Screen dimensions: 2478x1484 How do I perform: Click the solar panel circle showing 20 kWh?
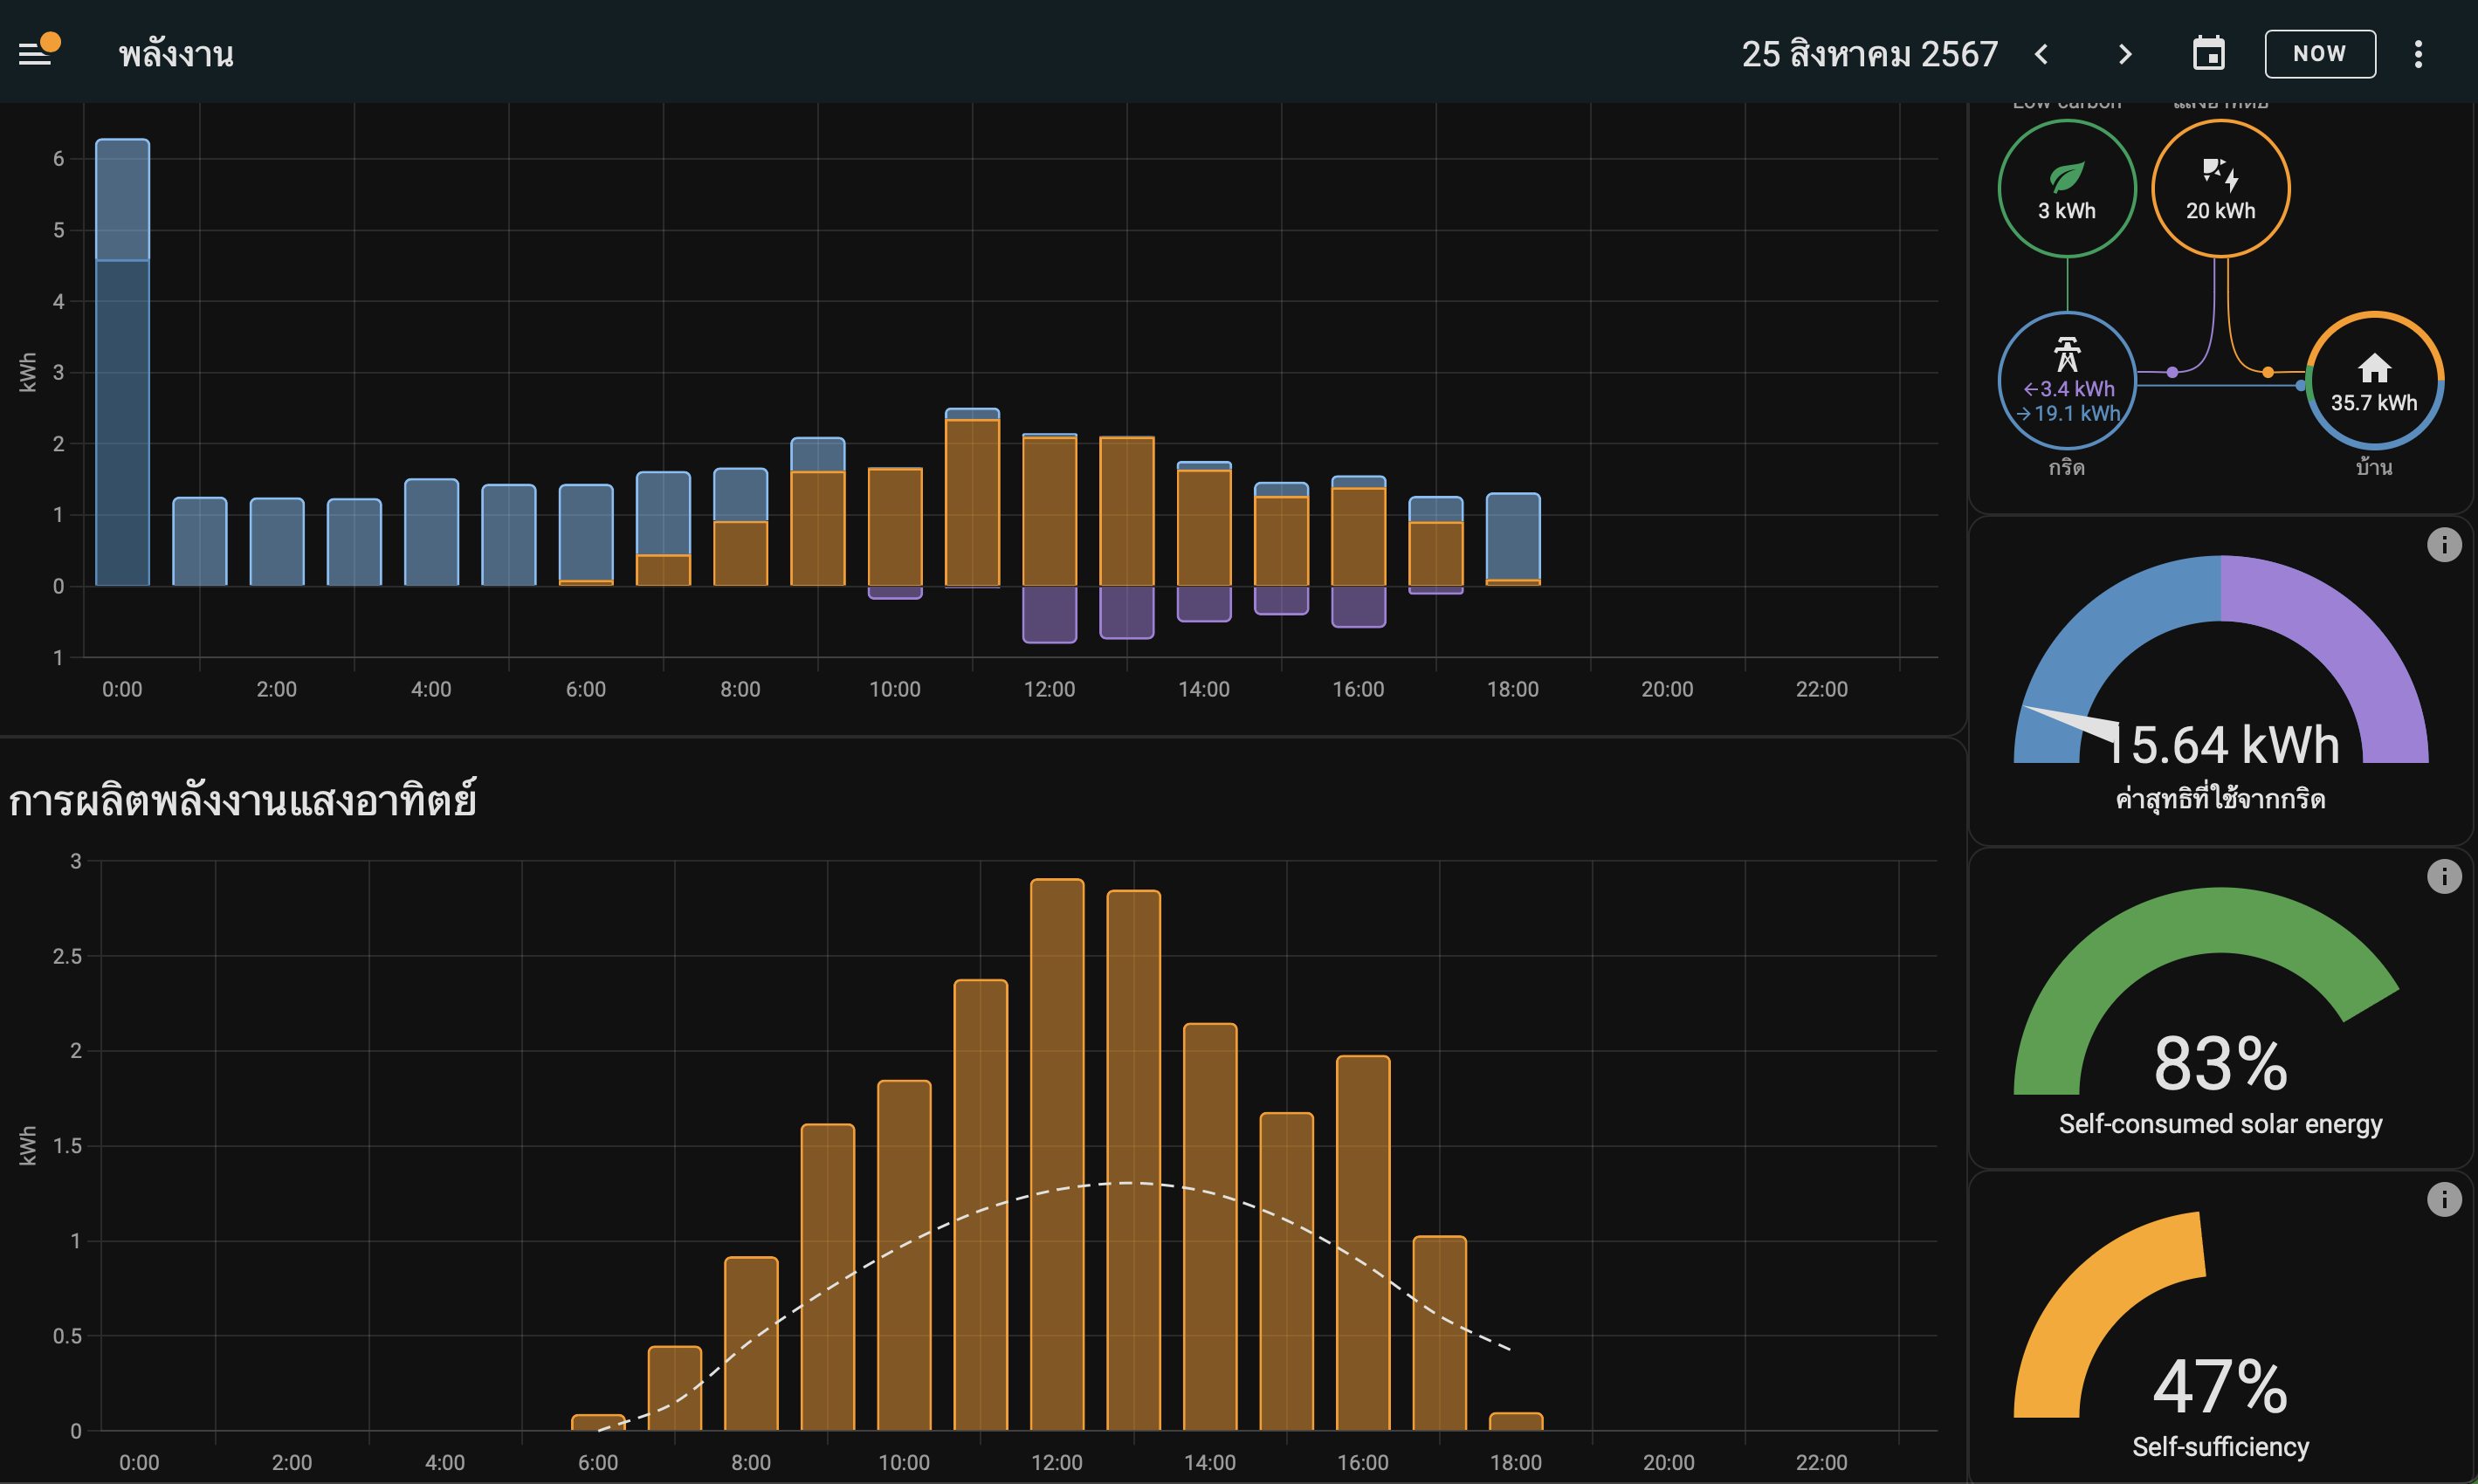[2220, 188]
